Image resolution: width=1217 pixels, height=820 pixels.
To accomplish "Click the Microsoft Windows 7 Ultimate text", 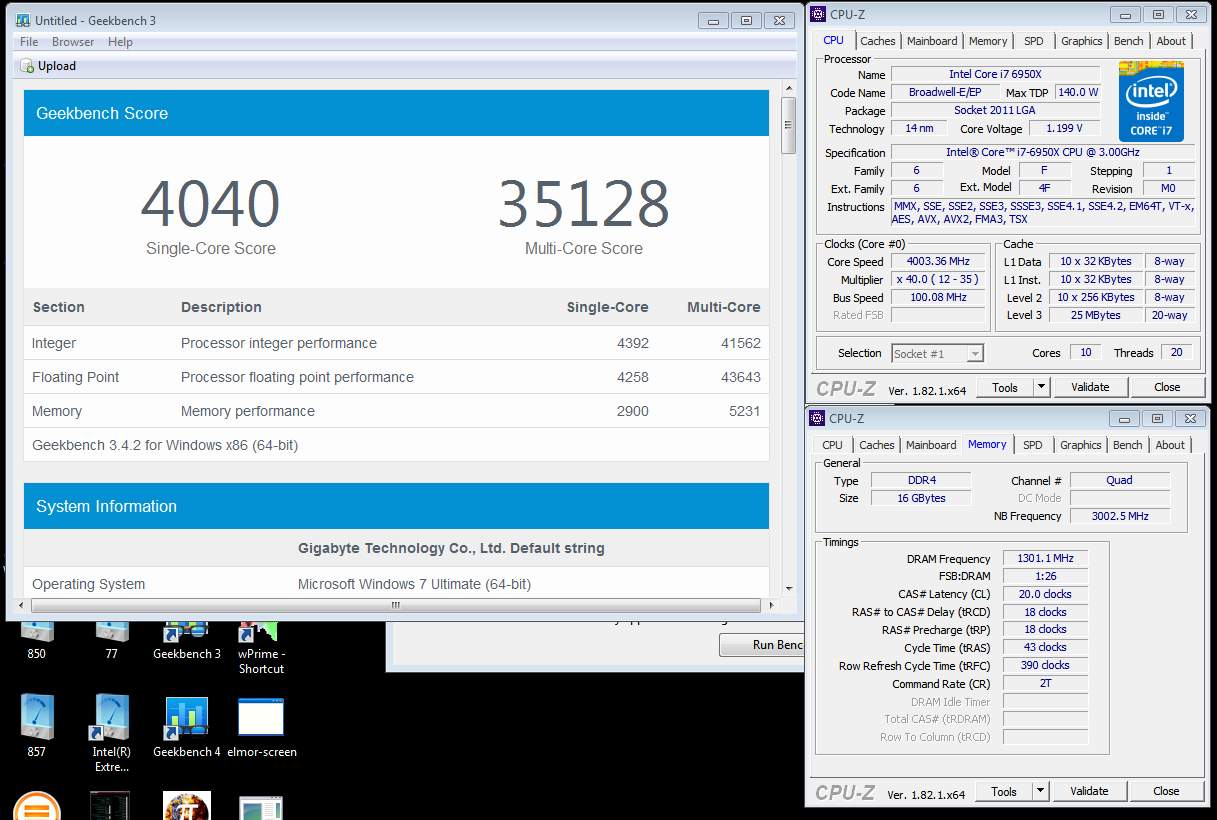I will [x=414, y=584].
